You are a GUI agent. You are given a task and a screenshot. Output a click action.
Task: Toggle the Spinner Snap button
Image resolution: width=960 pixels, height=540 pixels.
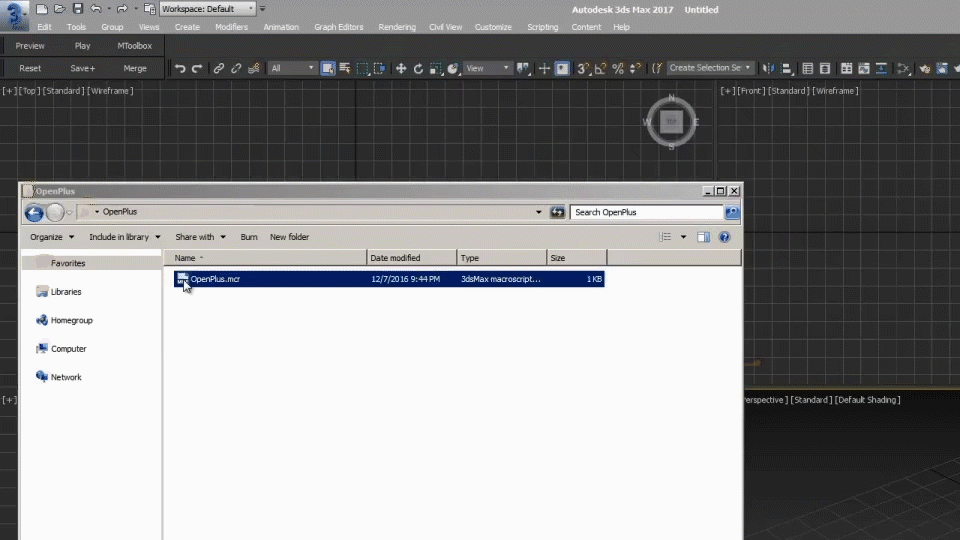tap(635, 69)
